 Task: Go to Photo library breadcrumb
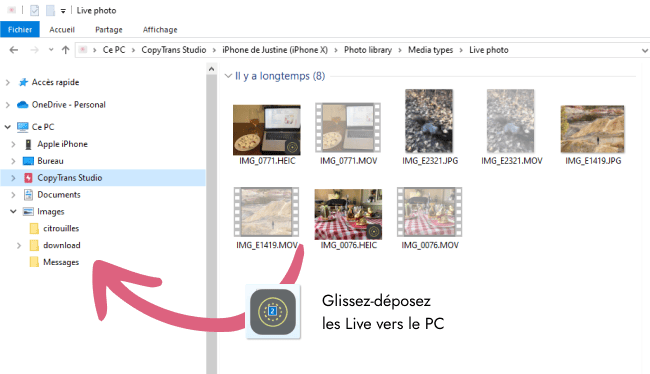(x=368, y=50)
